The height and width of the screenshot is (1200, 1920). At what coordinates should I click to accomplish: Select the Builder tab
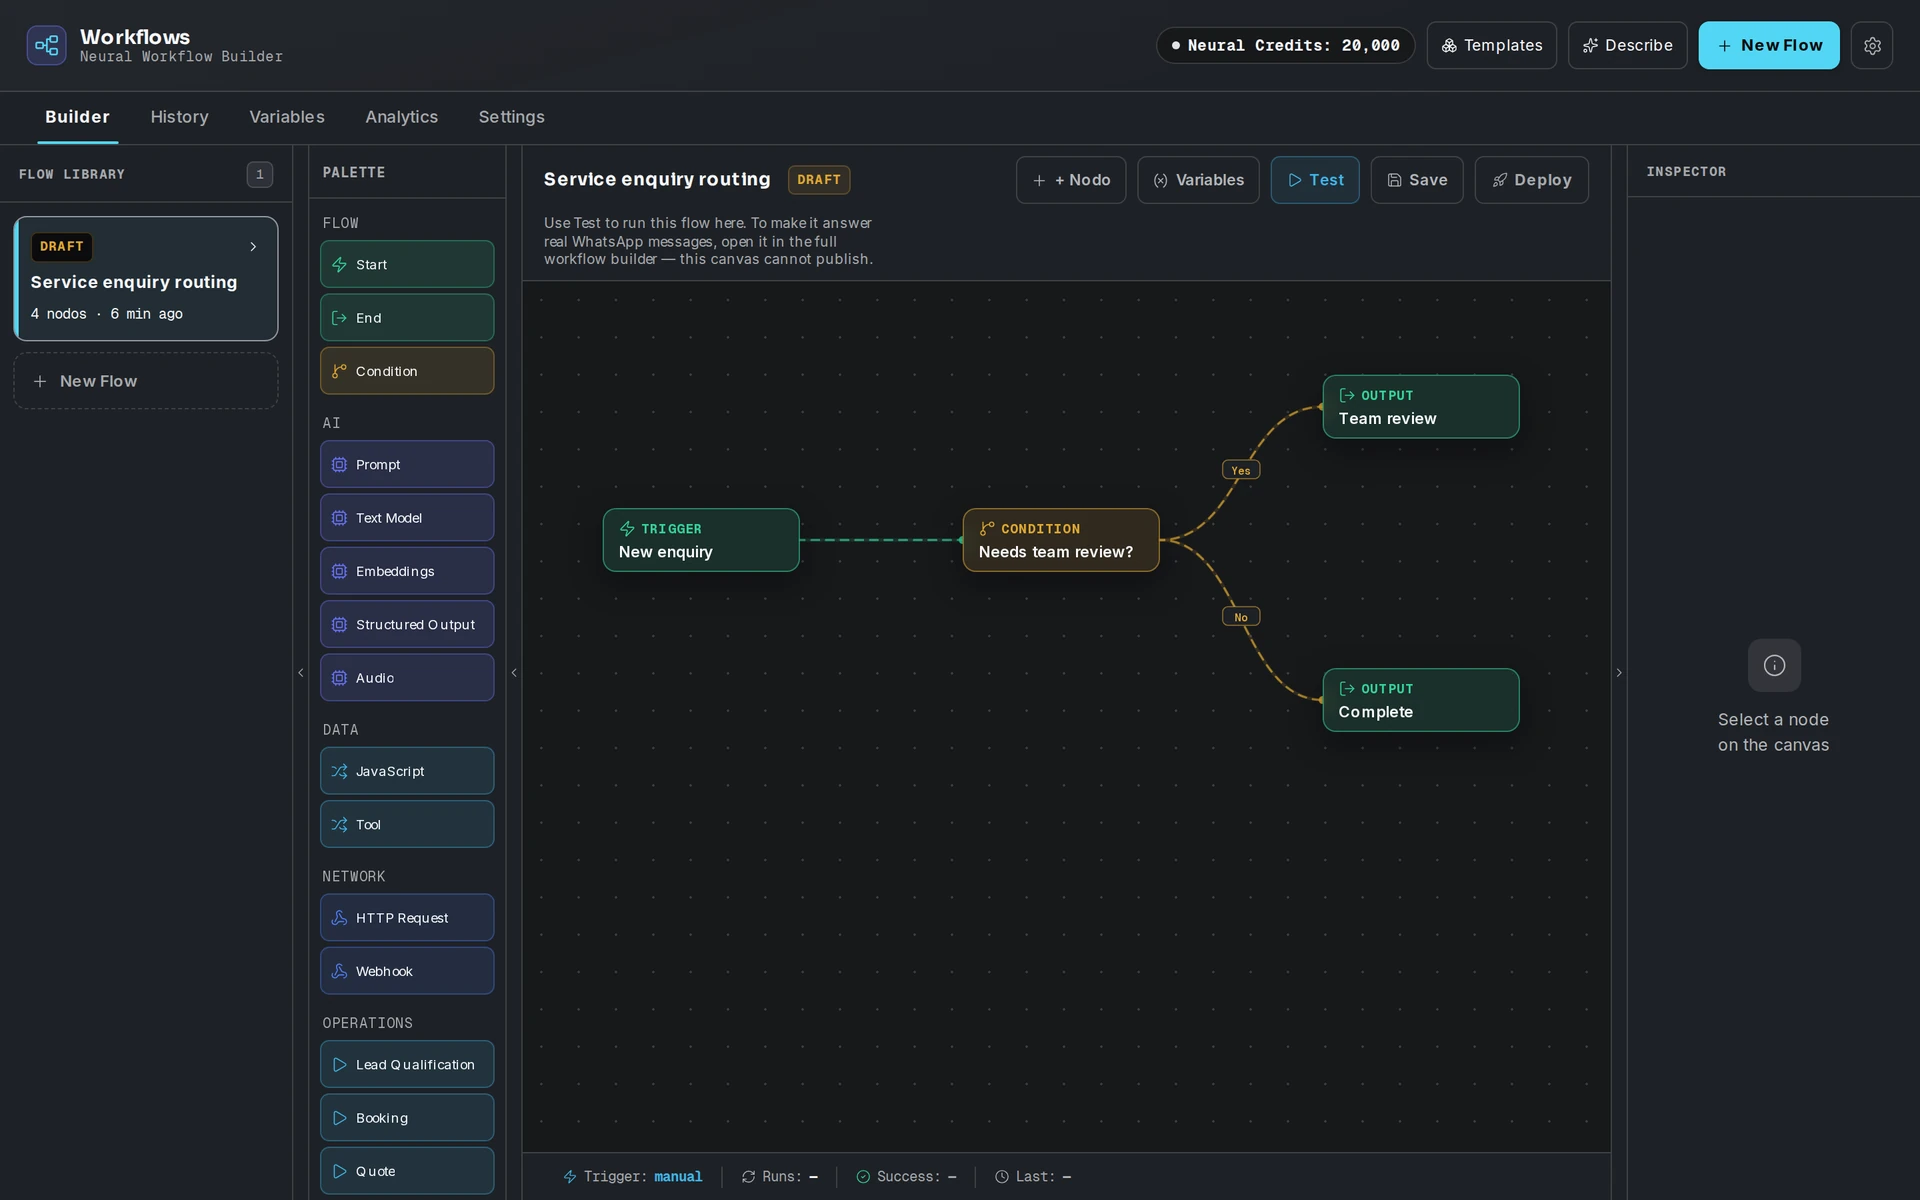77,117
